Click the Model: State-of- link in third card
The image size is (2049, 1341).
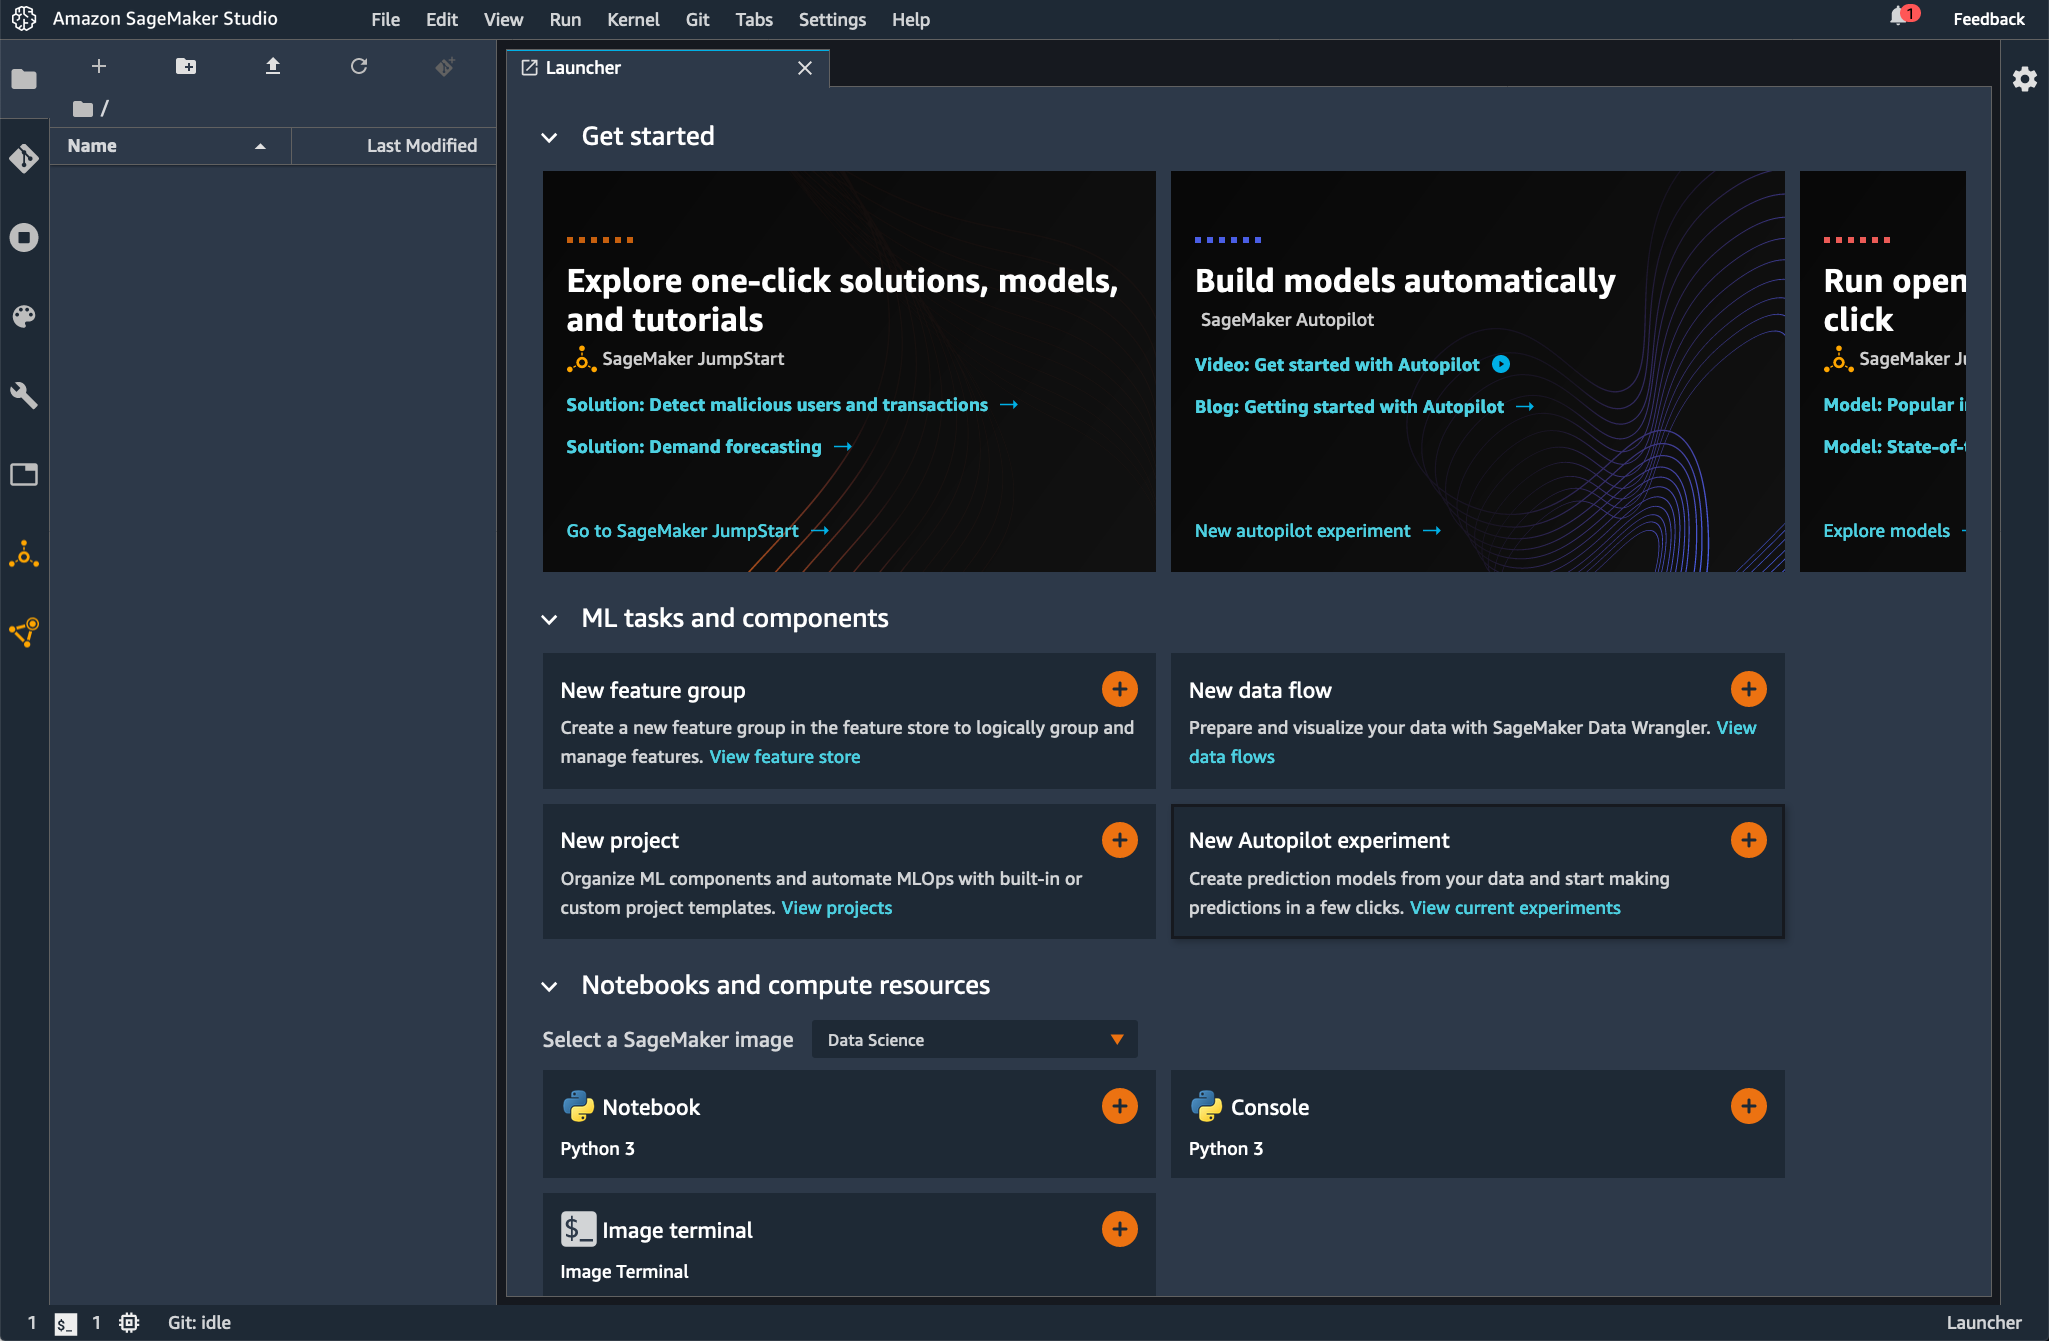(x=1894, y=447)
